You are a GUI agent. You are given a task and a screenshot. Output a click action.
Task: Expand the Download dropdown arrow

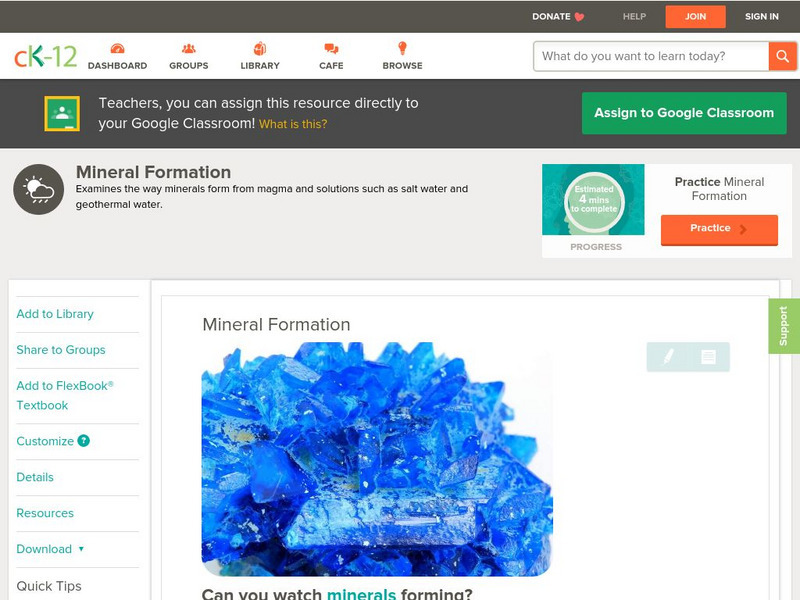coord(81,549)
